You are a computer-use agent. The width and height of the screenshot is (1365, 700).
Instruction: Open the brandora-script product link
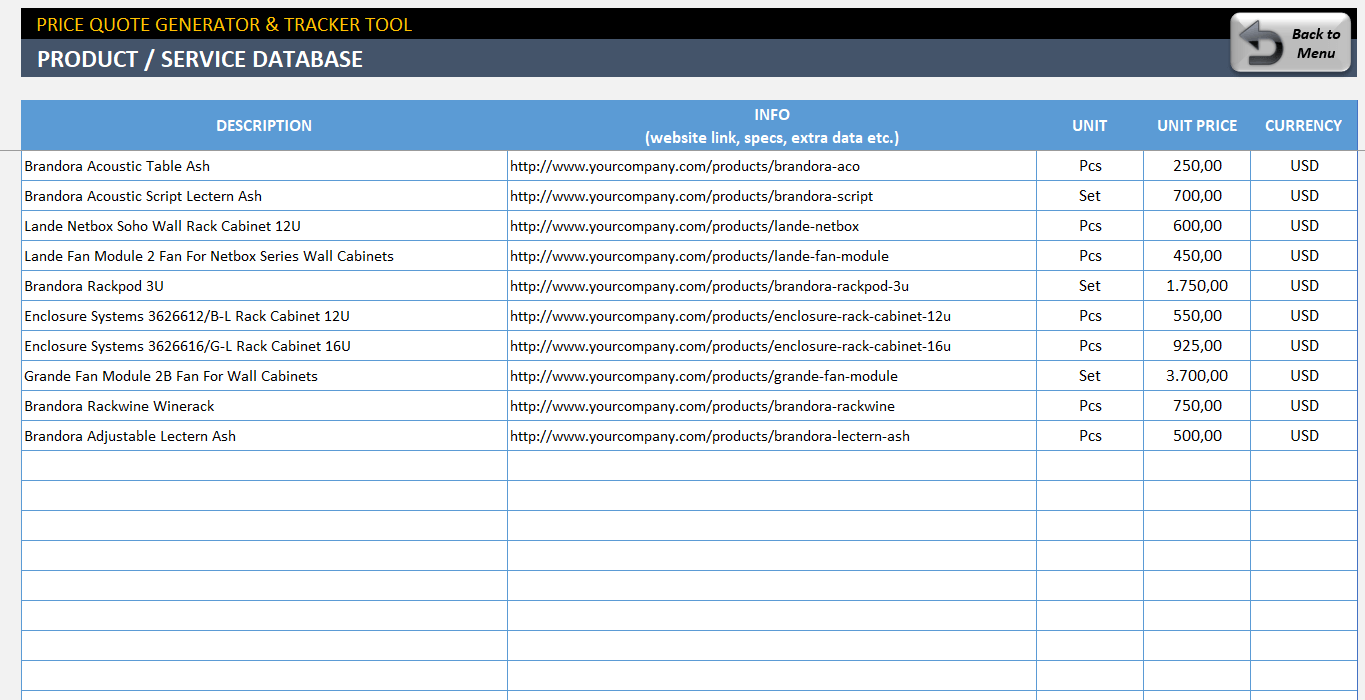coord(692,196)
